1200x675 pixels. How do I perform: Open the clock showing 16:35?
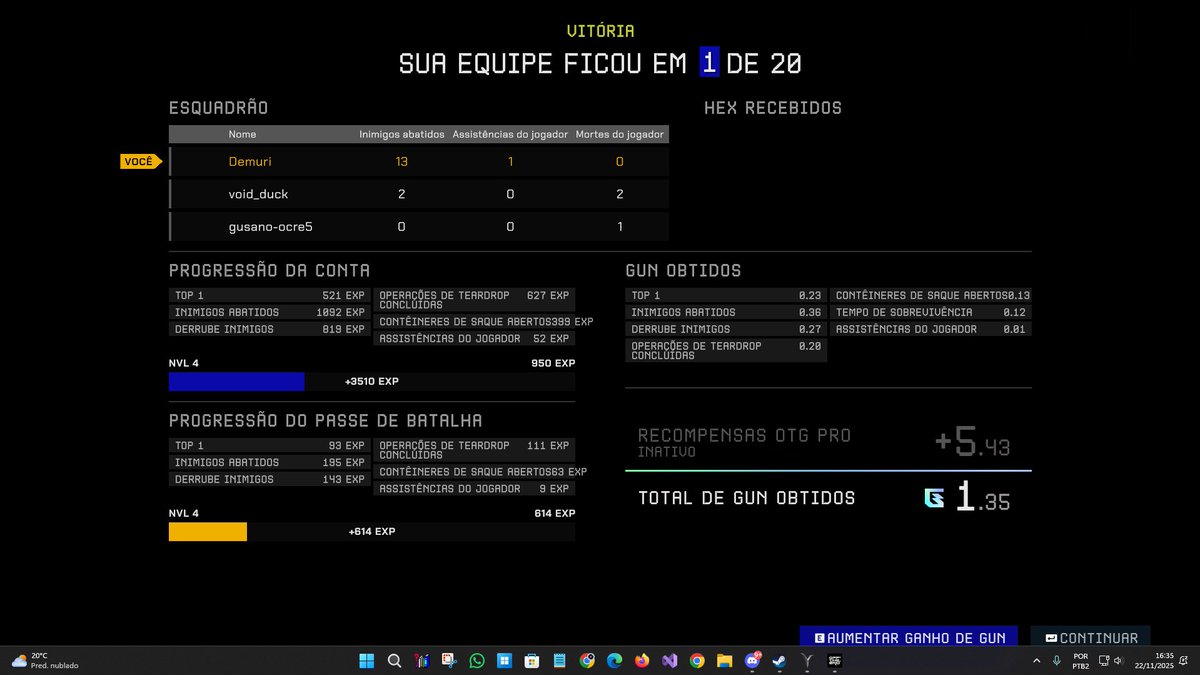(1155, 660)
